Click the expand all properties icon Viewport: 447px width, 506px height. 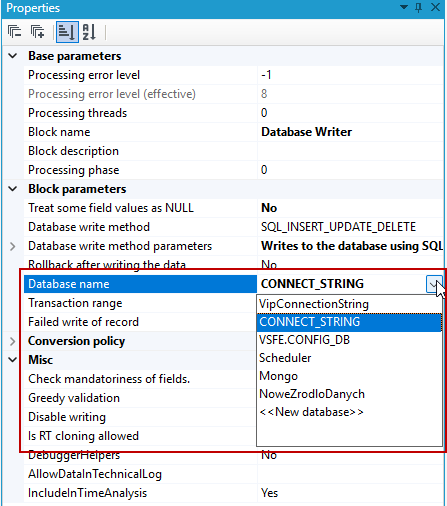coord(37,32)
